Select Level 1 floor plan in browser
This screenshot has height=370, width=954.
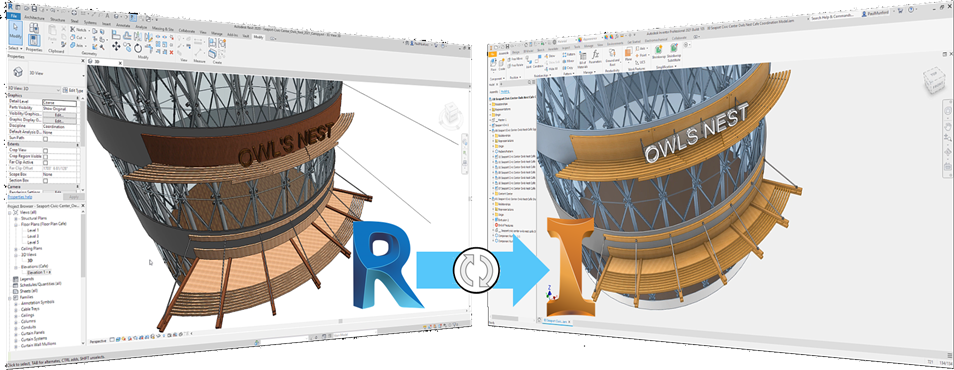pos(32,231)
